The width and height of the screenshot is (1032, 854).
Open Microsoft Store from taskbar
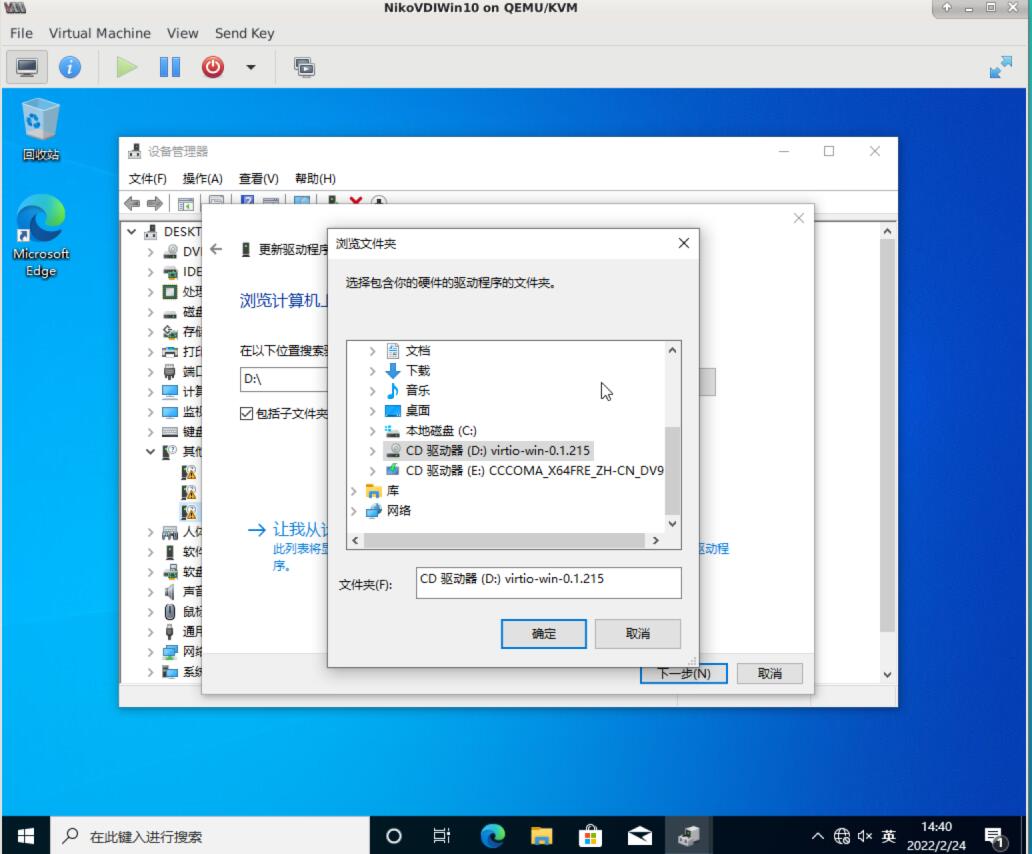[590, 836]
